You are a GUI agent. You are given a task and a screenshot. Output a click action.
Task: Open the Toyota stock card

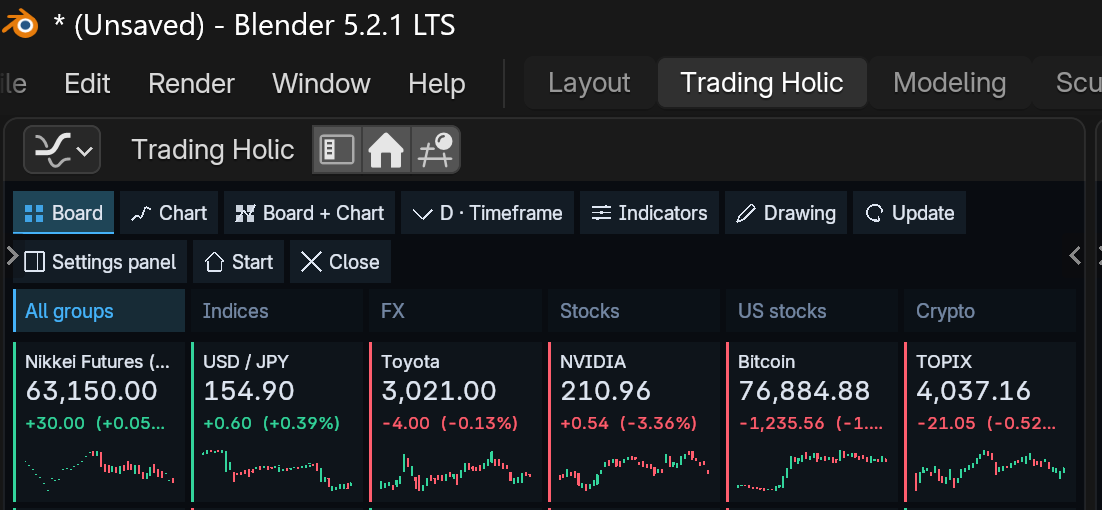[x=455, y=422]
